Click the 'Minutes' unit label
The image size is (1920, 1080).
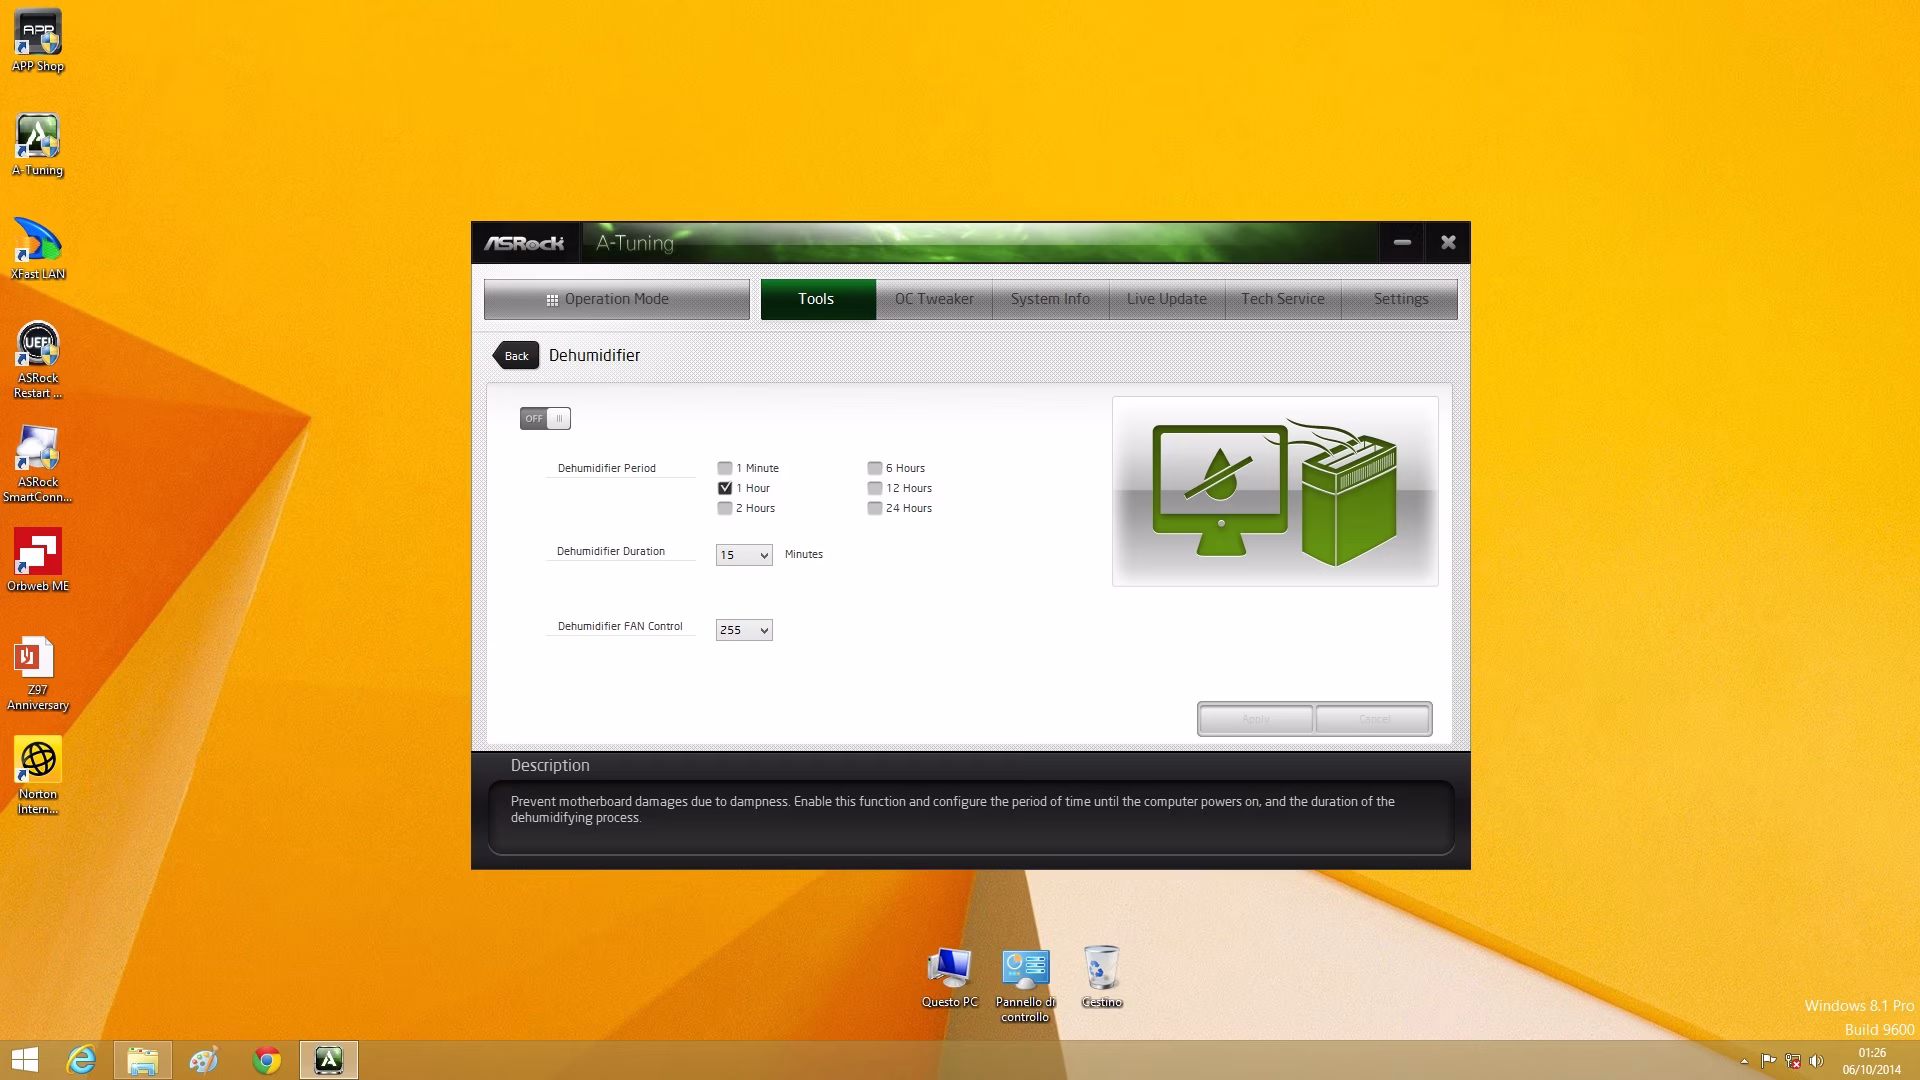click(x=804, y=554)
